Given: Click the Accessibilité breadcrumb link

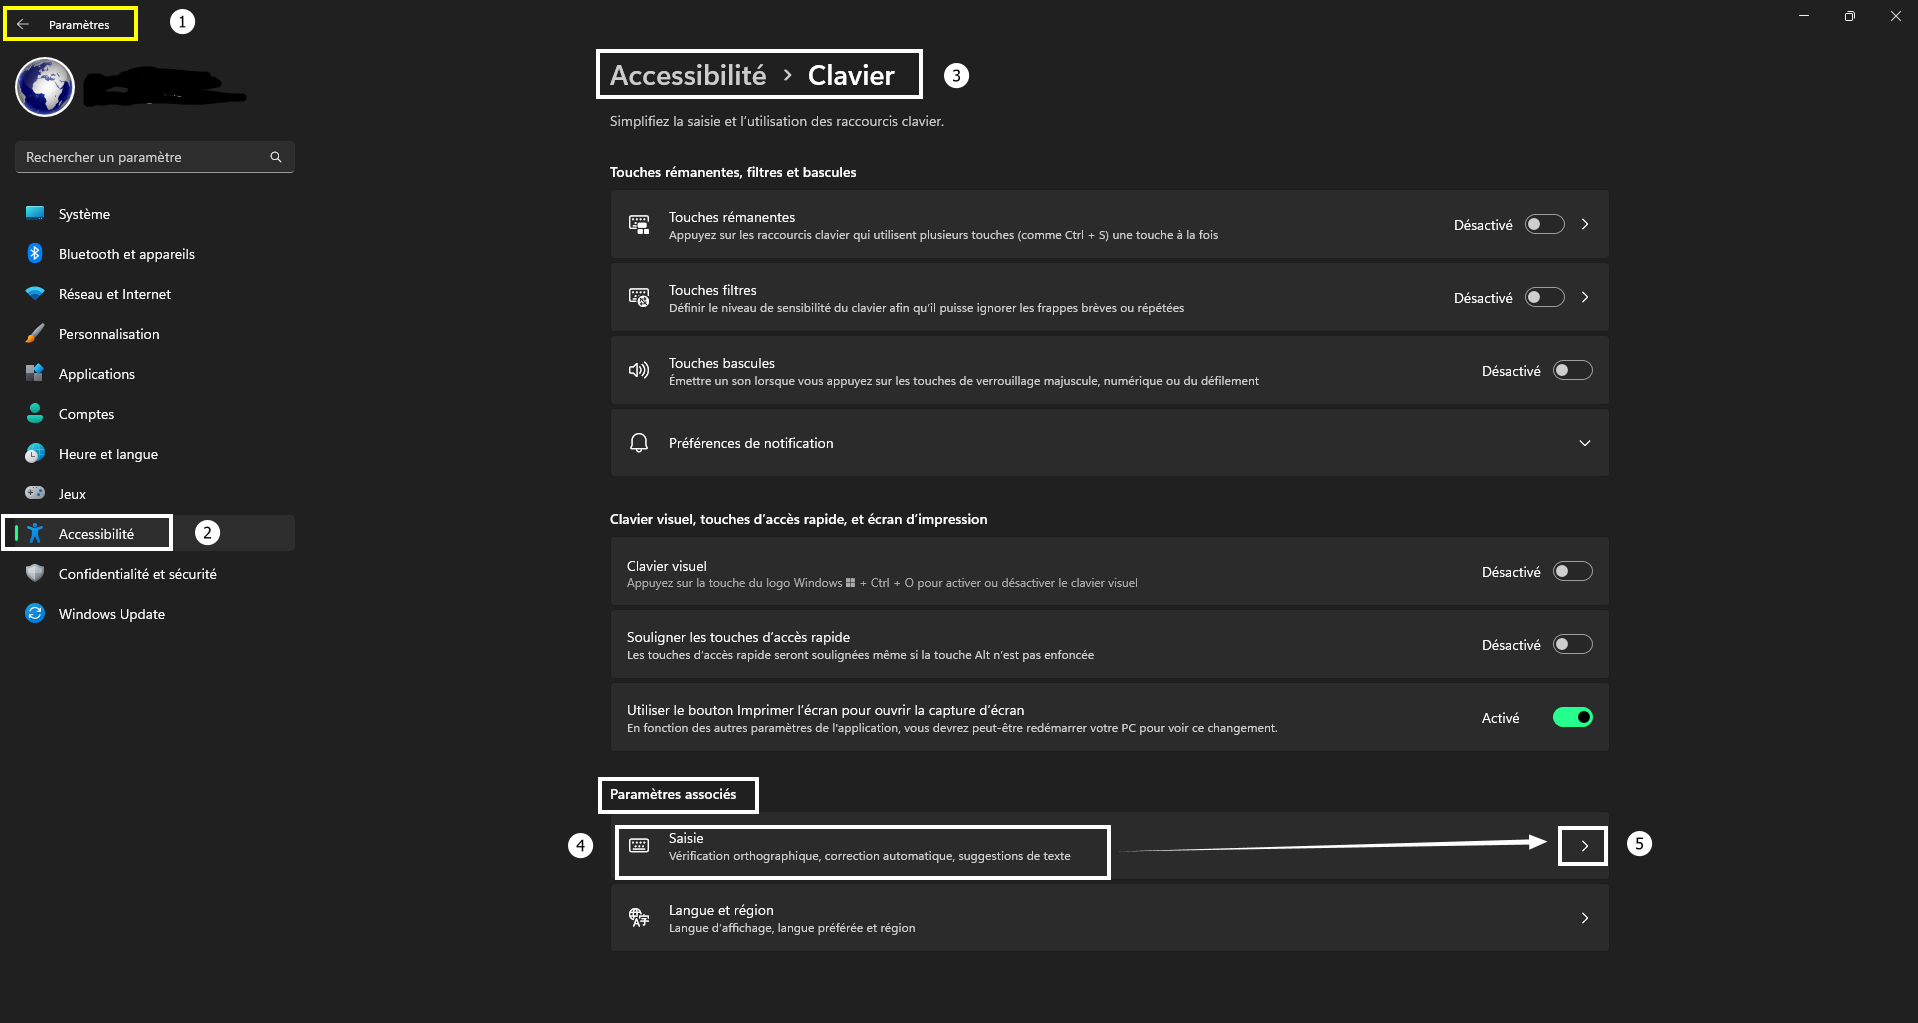Looking at the screenshot, I should coord(688,76).
